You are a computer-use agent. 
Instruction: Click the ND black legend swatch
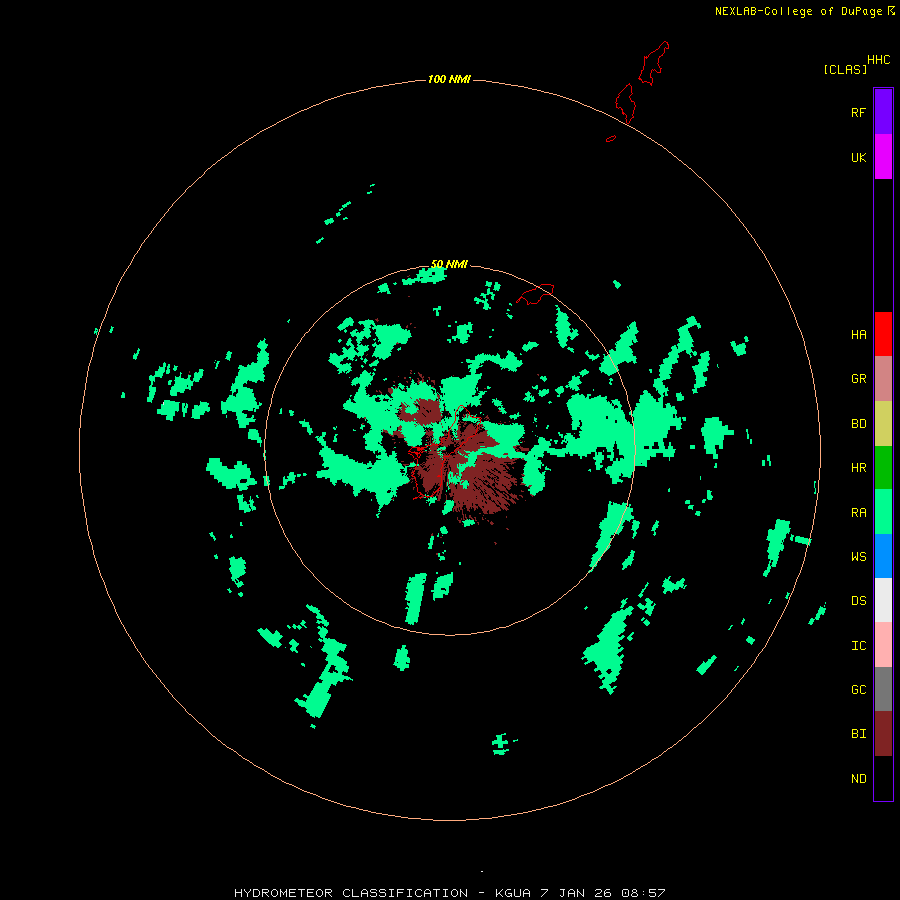[x=883, y=778]
